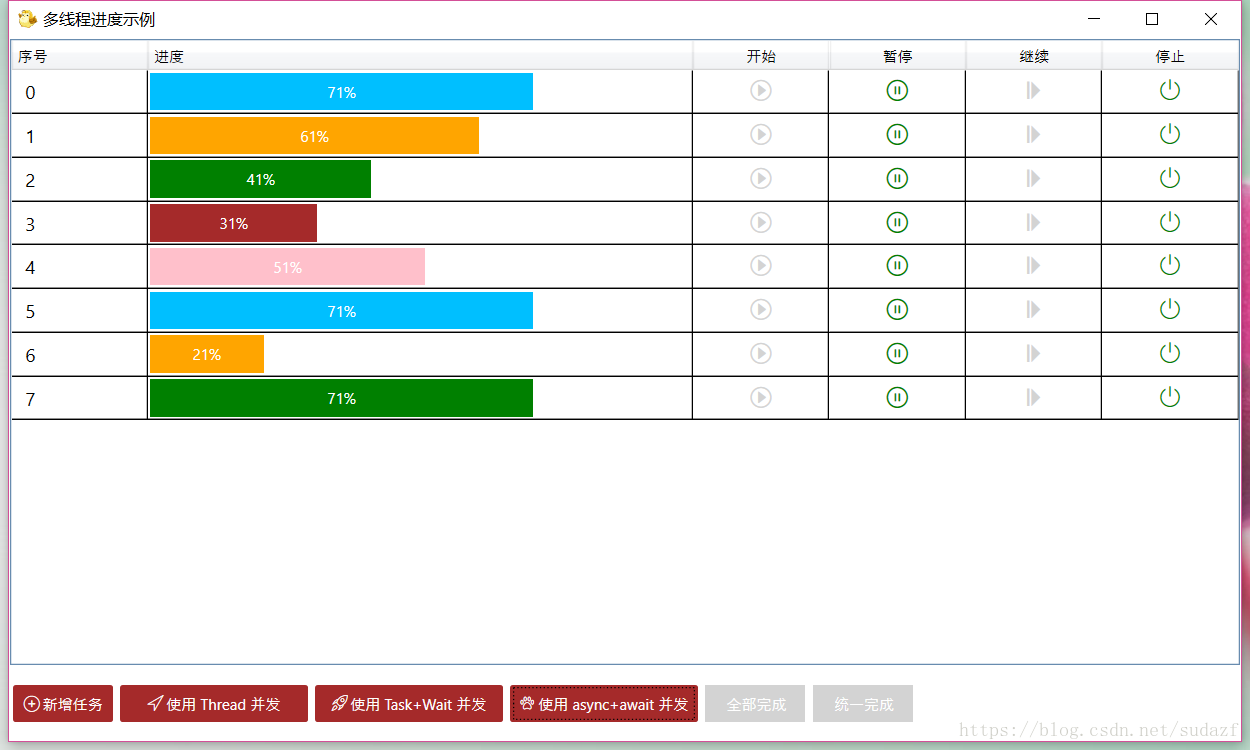Click the 开始 column header
The height and width of the screenshot is (750, 1250).
point(761,56)
